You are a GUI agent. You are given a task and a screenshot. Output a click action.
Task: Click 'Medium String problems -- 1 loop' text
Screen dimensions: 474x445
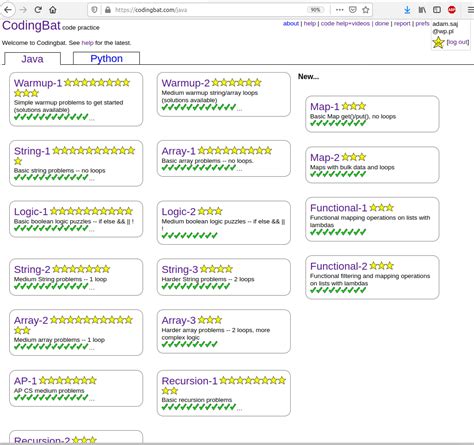click(x=60, y=279)
